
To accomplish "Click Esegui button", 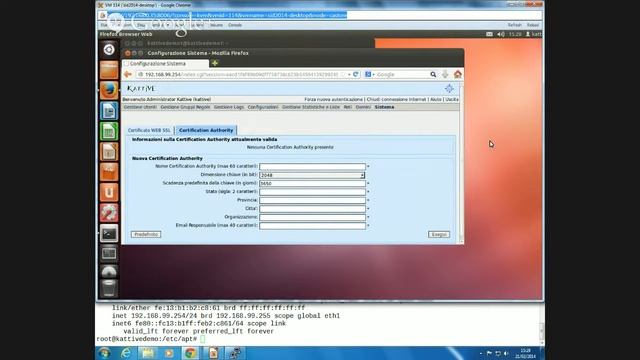I will (x=439, y=234).
